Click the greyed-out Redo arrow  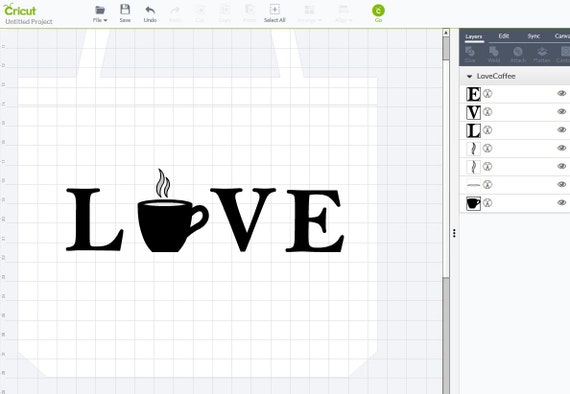[x=175, y=10]
